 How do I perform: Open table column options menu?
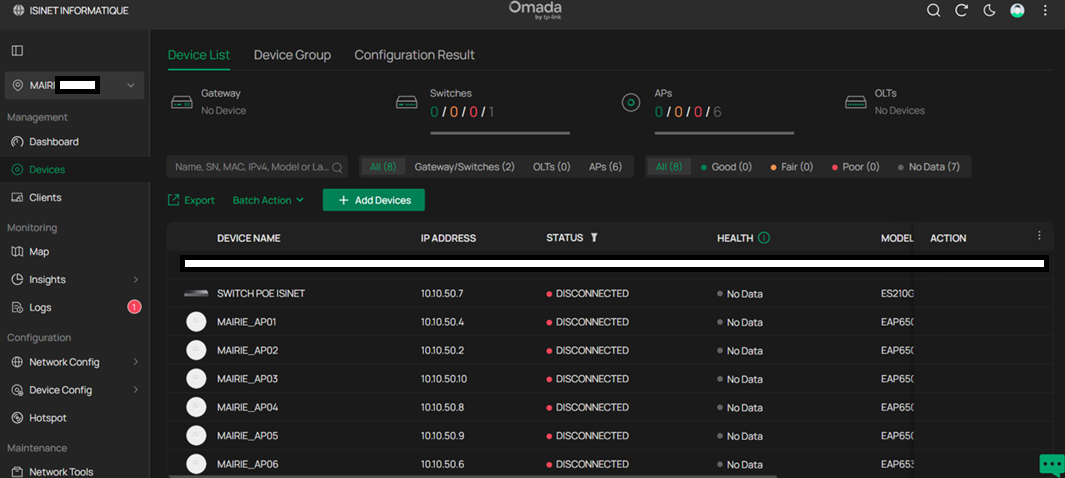click(1039, 235)
